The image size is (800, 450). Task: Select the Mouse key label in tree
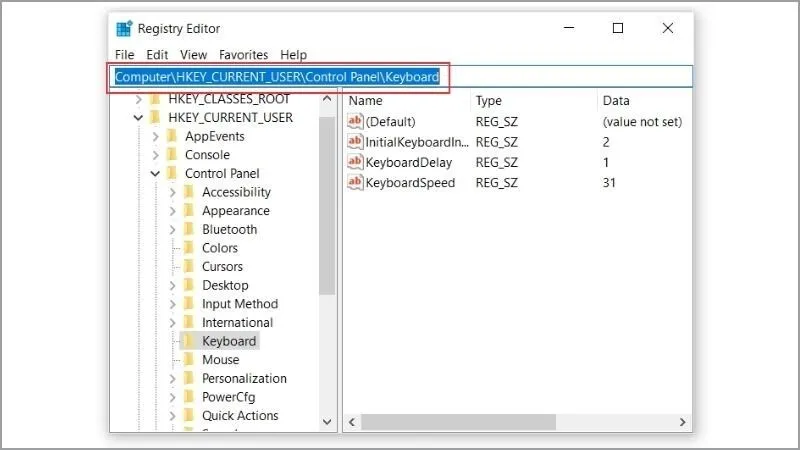click(220, 360)
